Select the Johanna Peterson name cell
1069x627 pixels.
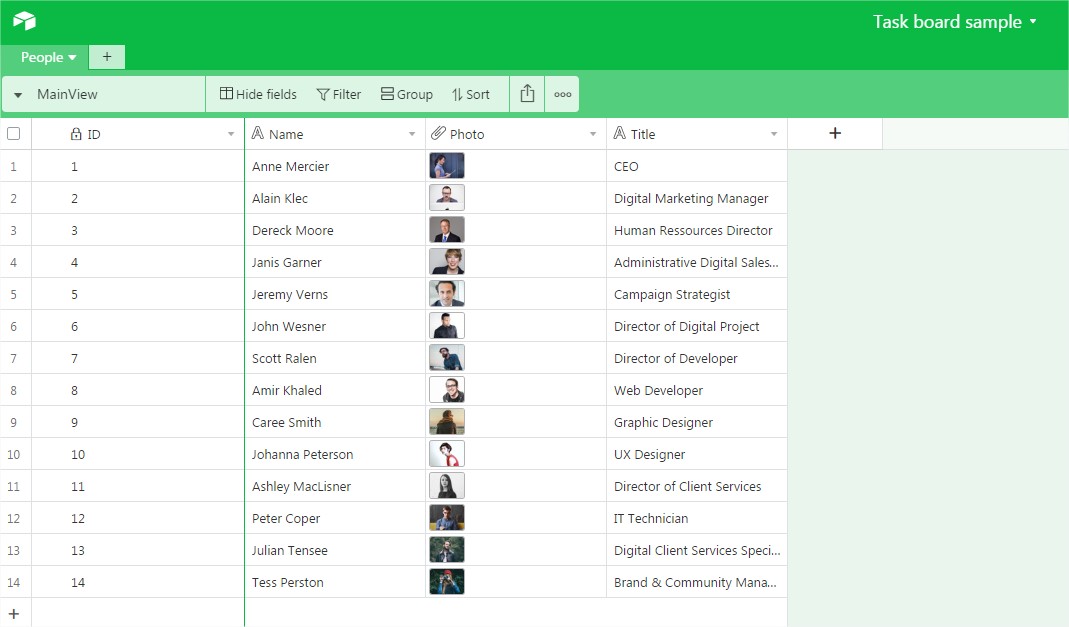pyautogui.click(x=302, y=454)
